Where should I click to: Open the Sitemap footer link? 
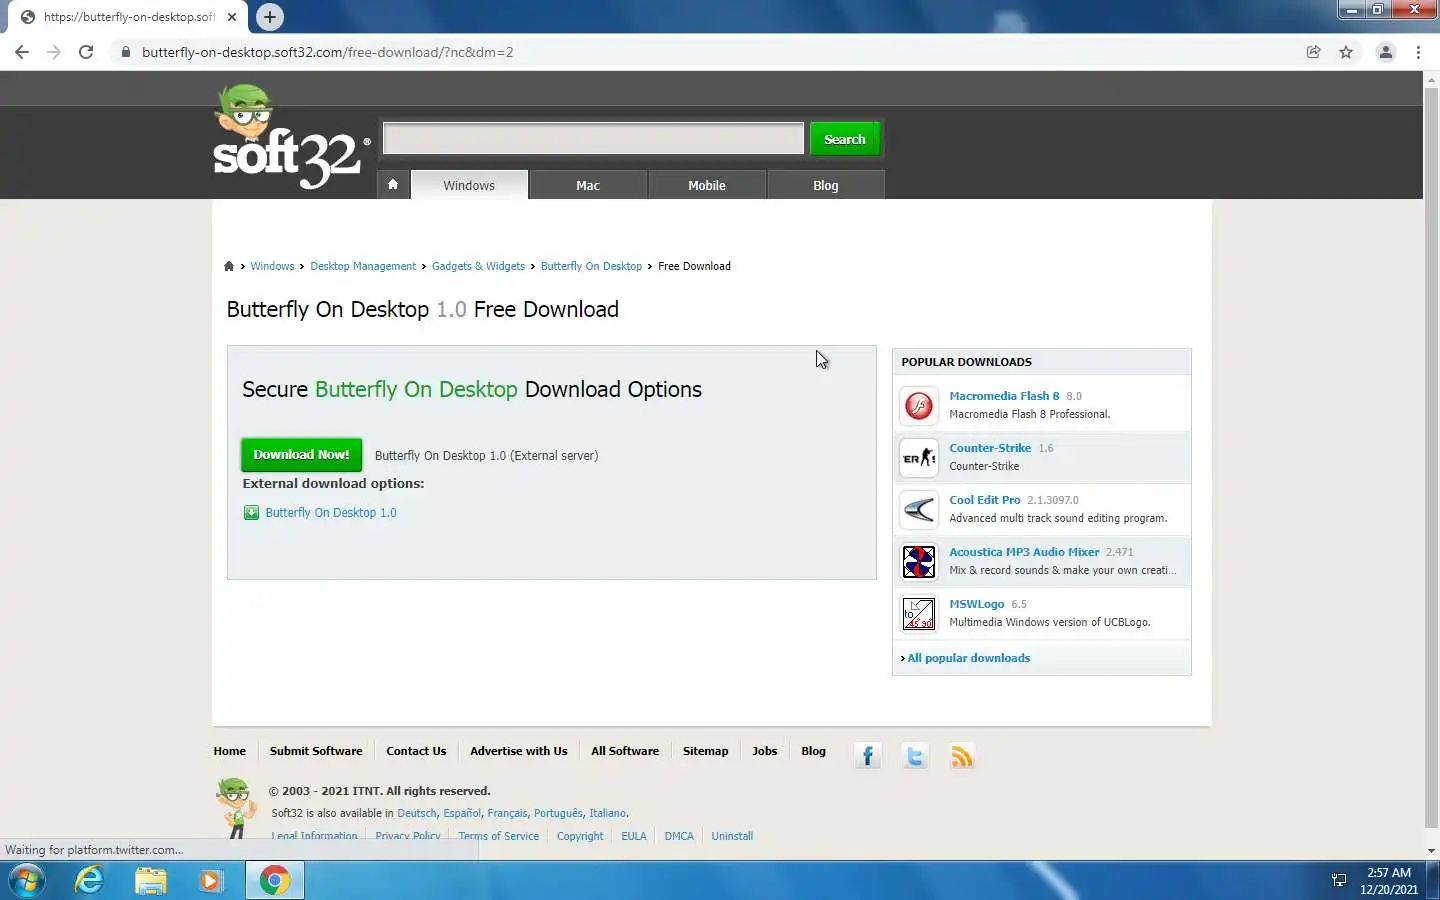705,751
